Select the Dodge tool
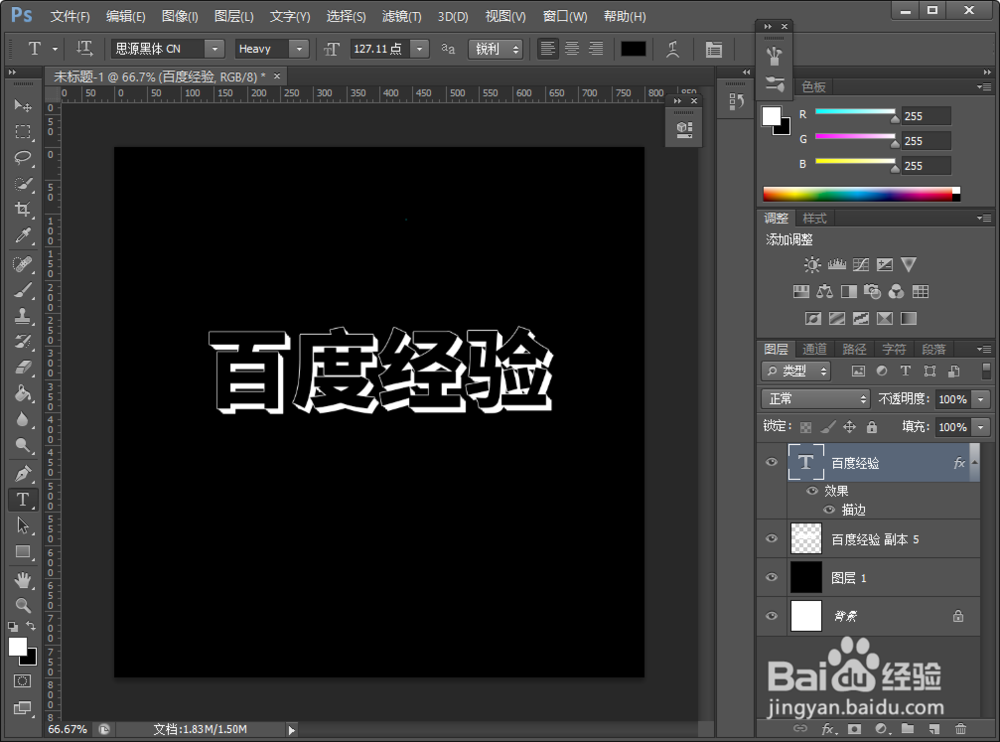Screen dimensions: 1000x742 23,445
